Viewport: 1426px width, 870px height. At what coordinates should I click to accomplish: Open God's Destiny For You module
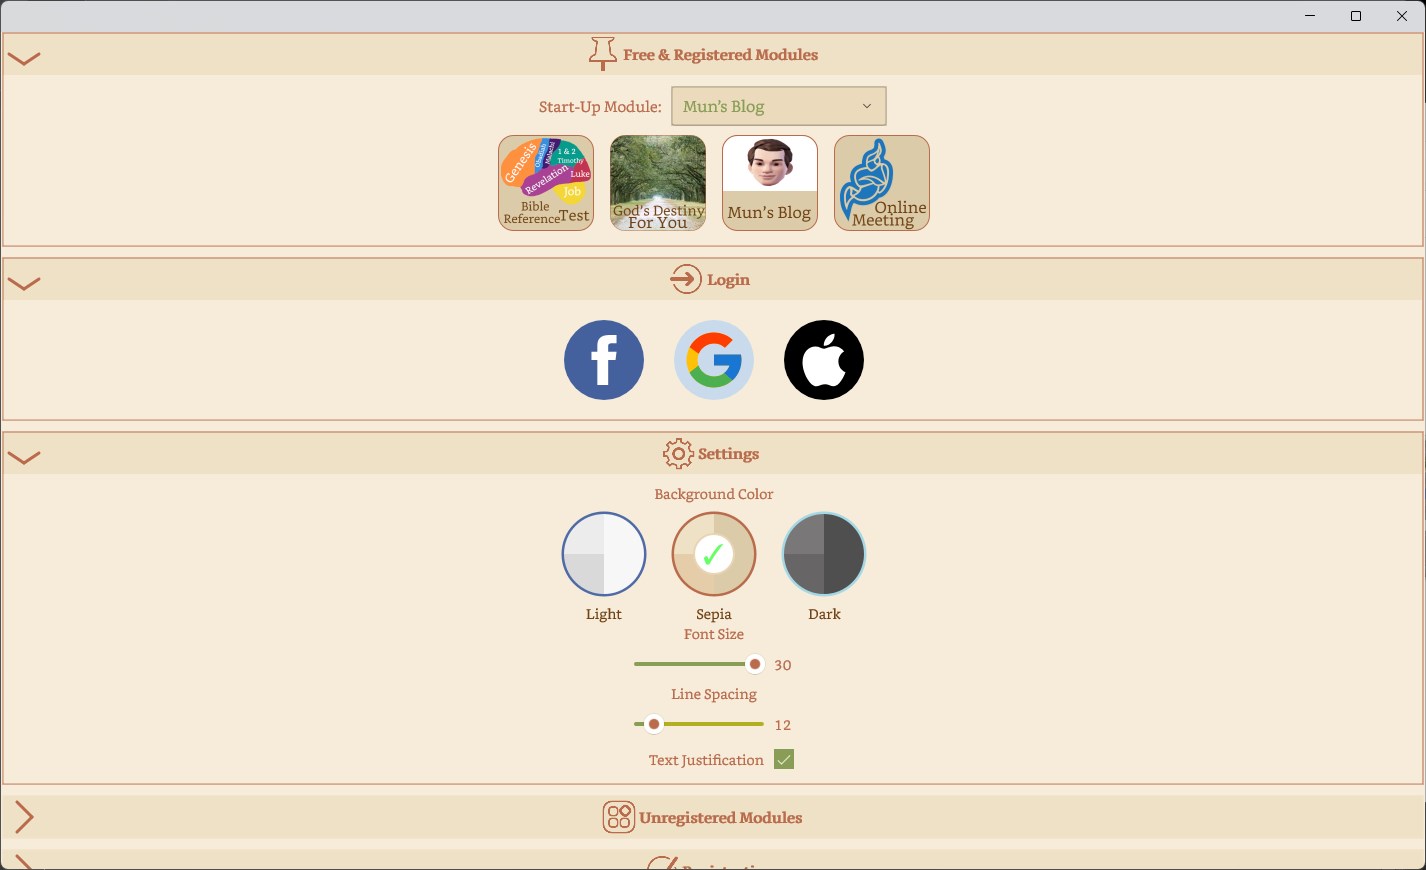(x=658, y=183)
